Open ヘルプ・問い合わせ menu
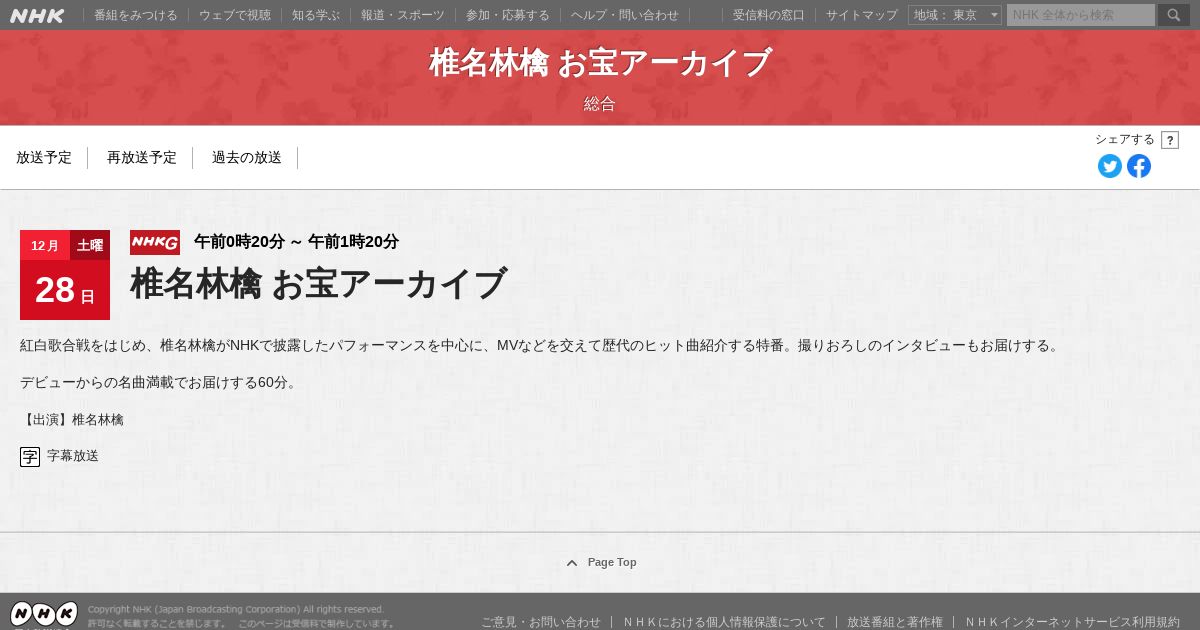Screen dimensions: 1200x630 [x=625, y=15]
